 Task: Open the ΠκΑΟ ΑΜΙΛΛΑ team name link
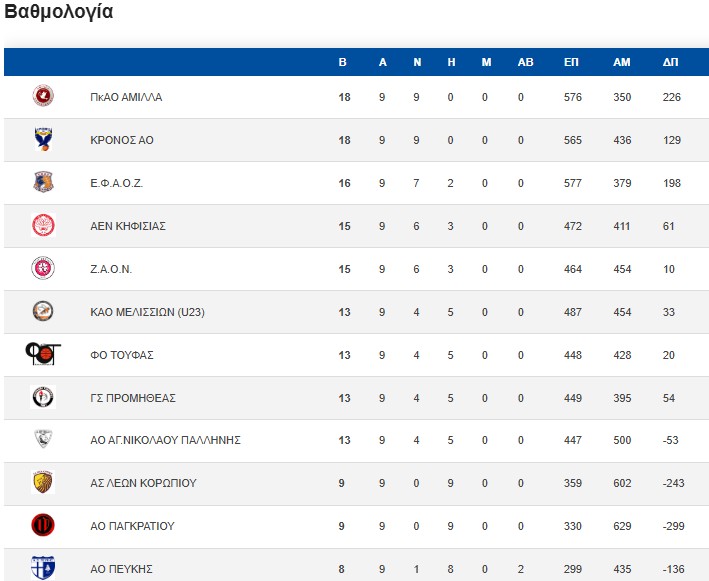[x=126, y=98]
